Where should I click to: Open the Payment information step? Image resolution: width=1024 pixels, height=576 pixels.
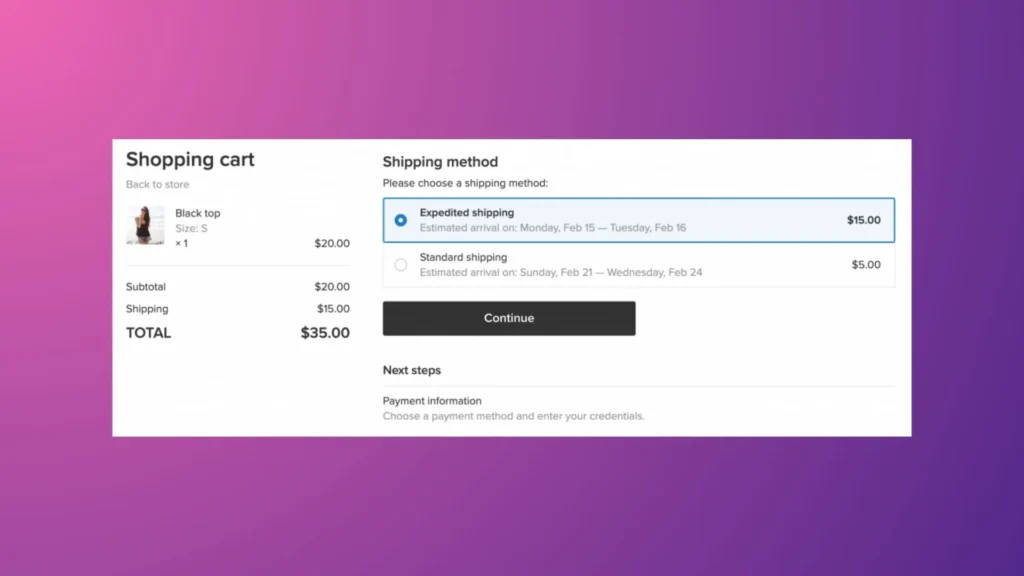click(431, 400)
